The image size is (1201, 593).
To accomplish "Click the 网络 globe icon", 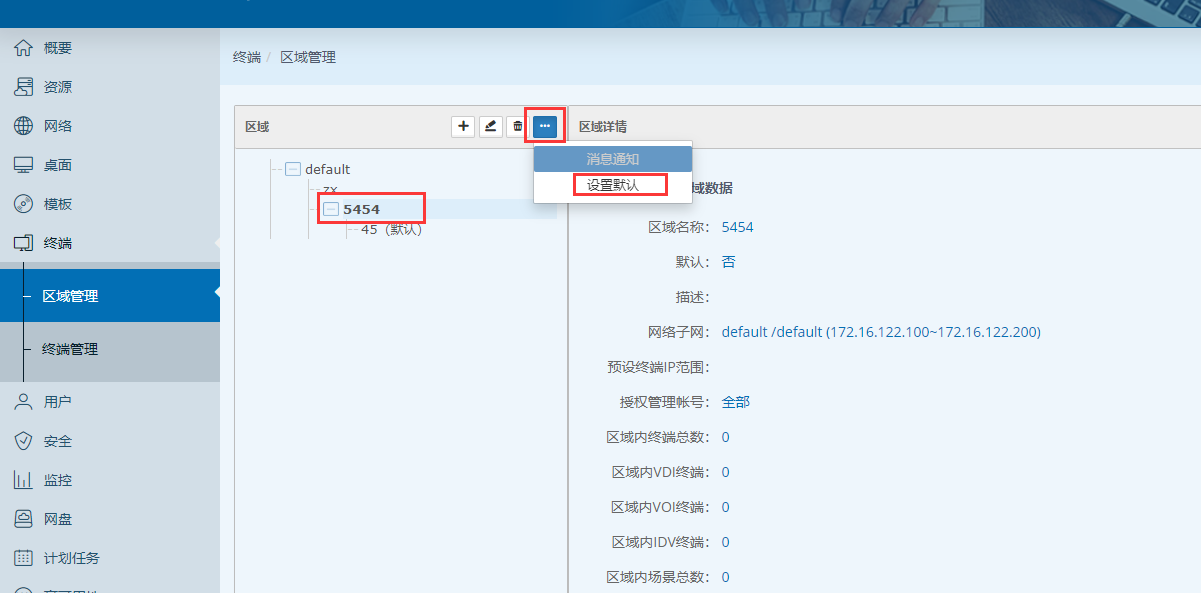I will 23,126.
